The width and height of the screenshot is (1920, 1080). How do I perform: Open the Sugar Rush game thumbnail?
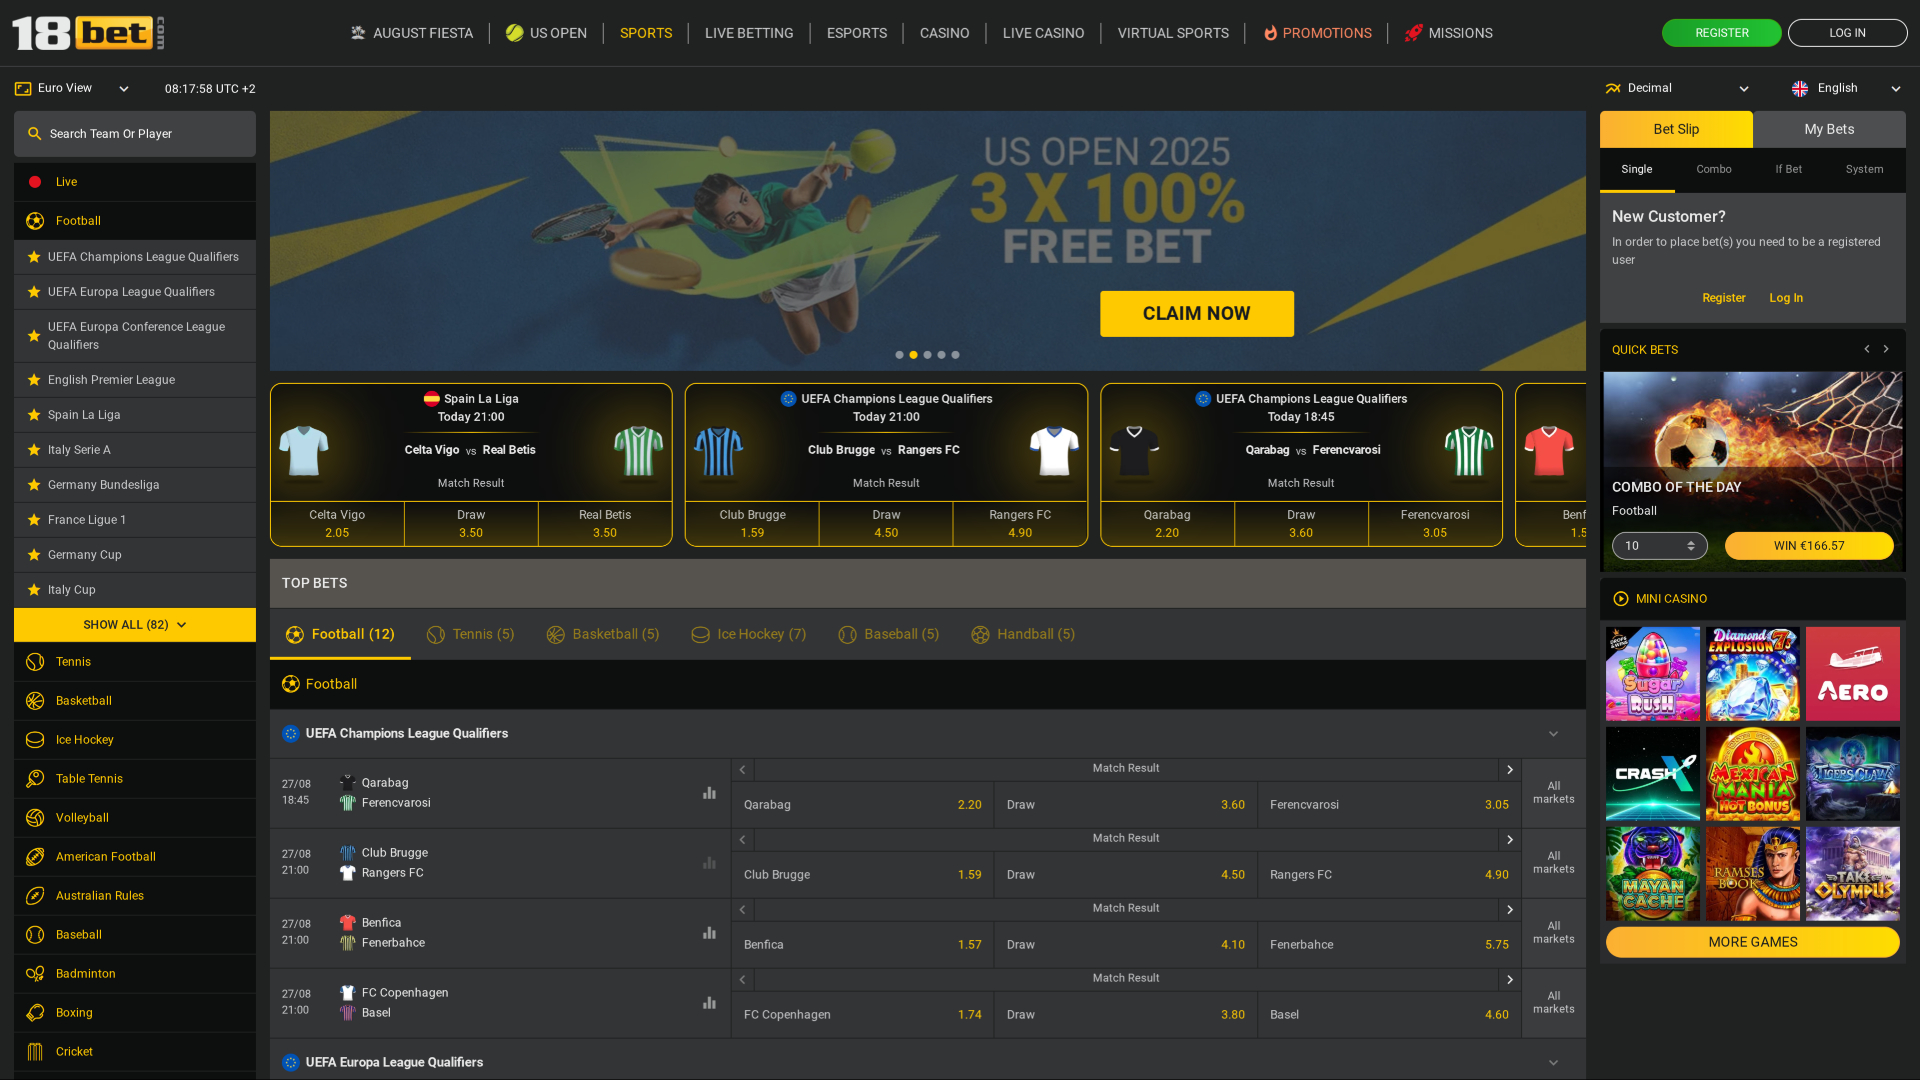pos(1652,673)
